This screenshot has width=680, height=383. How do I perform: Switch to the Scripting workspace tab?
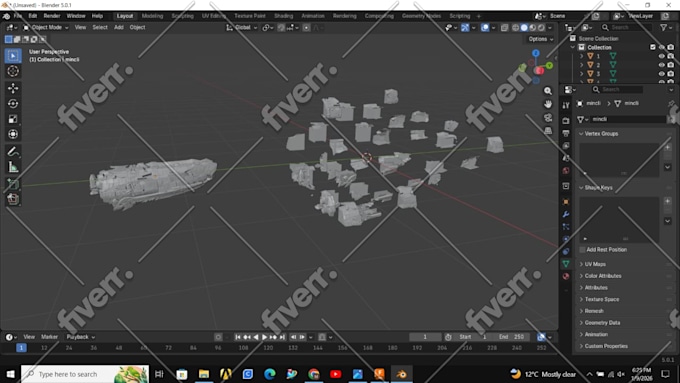click(x=460, y=16)
